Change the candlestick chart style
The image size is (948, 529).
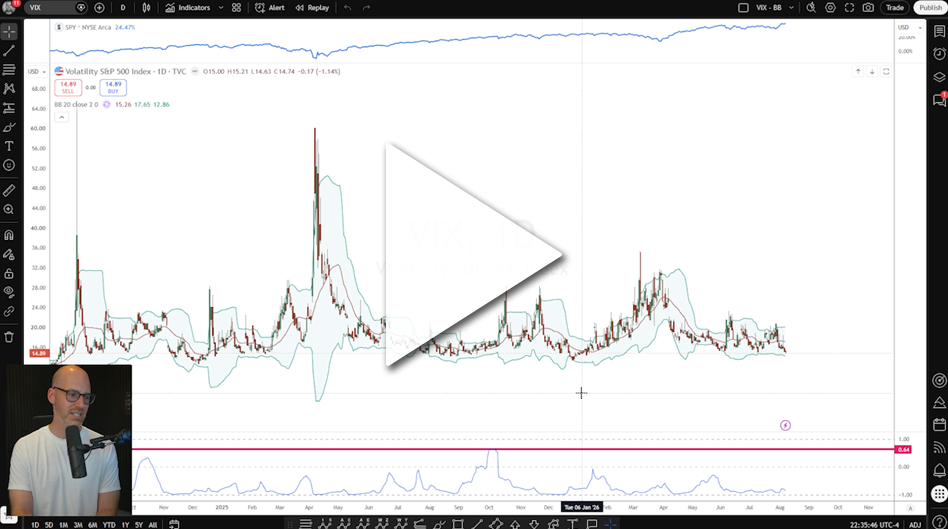pos(146,8)
